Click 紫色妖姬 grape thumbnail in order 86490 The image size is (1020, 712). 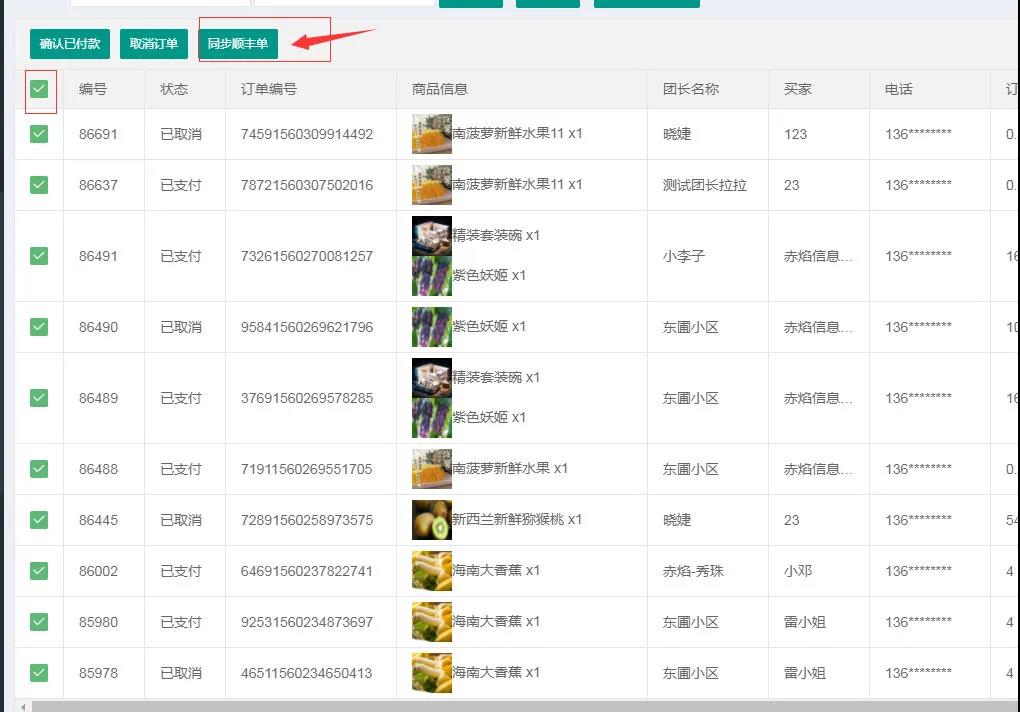[x=432, y=327]
